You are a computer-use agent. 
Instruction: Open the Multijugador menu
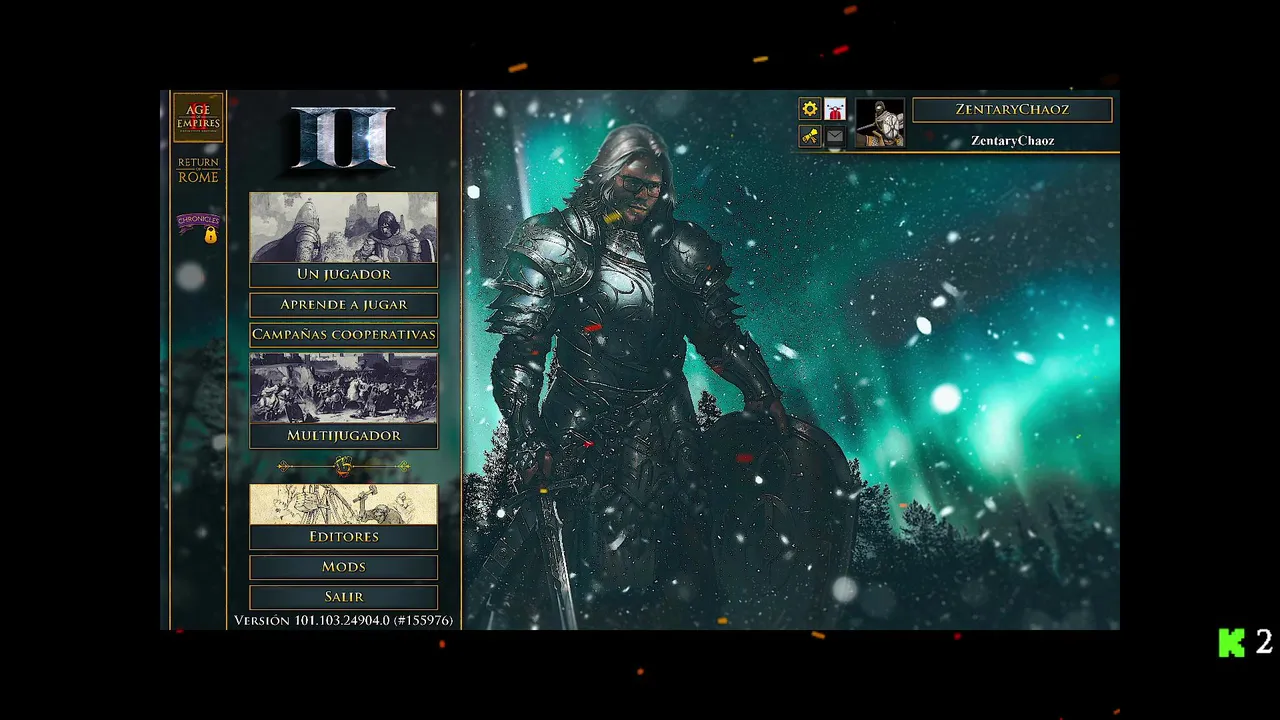pyautogui.click(x=343, y=436)
